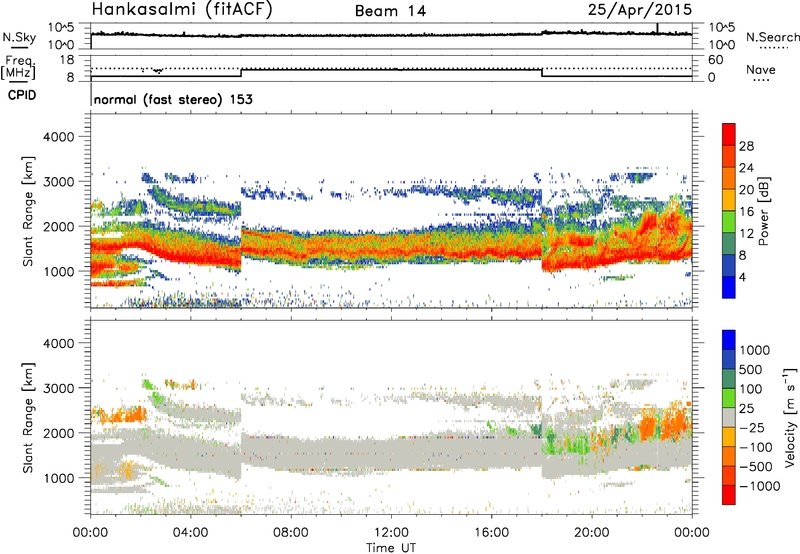This screenshot has width=800, height=554.
Task: Click '2000' on velocity panel range axis
Action: tap(58, 433)
